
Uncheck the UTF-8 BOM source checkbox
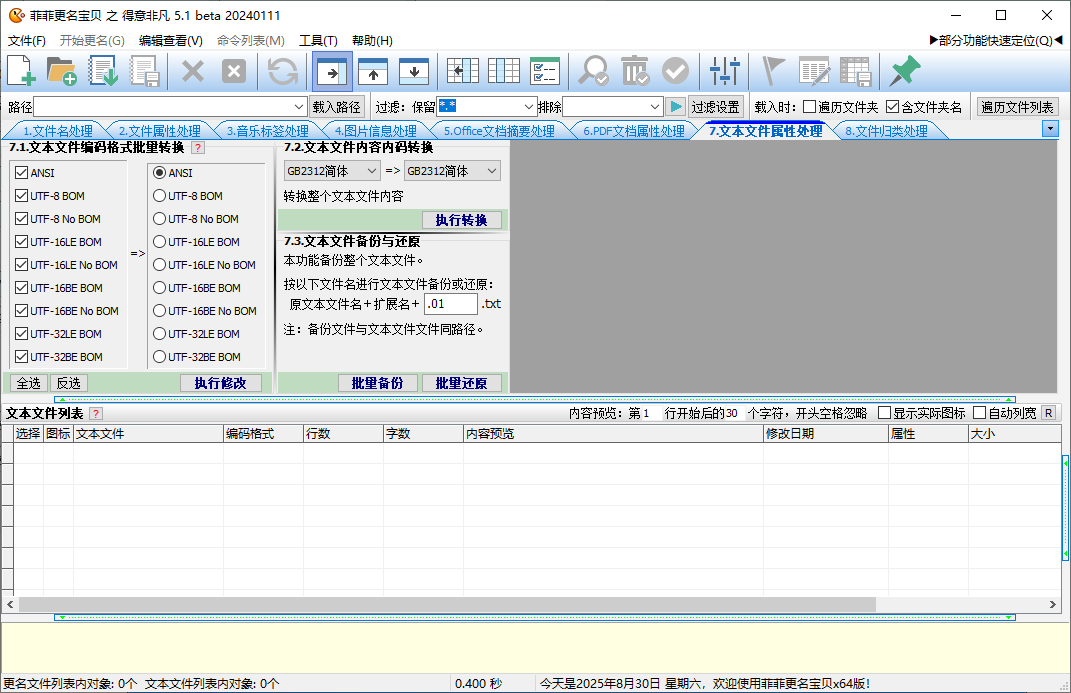21,196
